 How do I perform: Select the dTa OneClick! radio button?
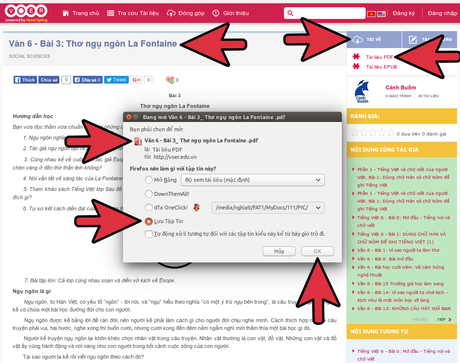(149, 207)
